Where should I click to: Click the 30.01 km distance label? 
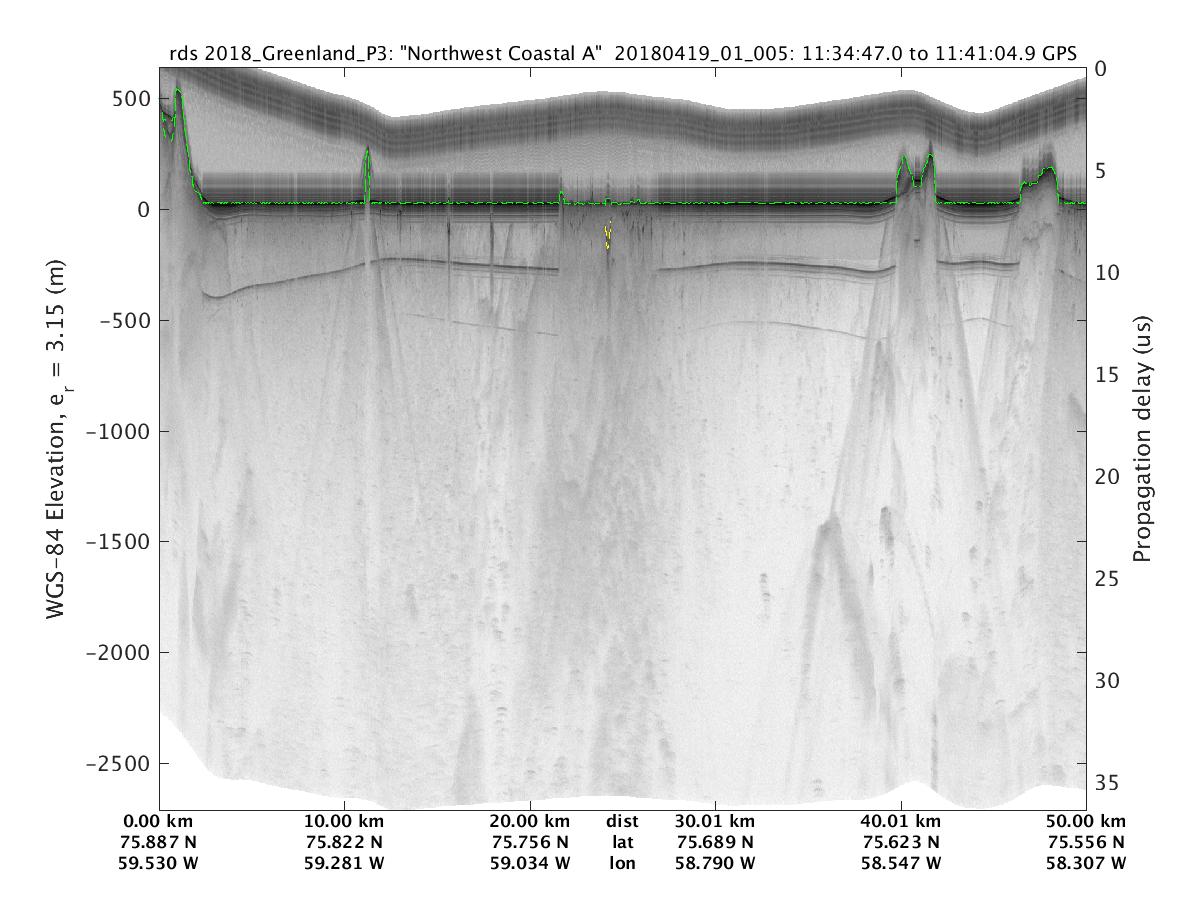(x=715, y=822)
